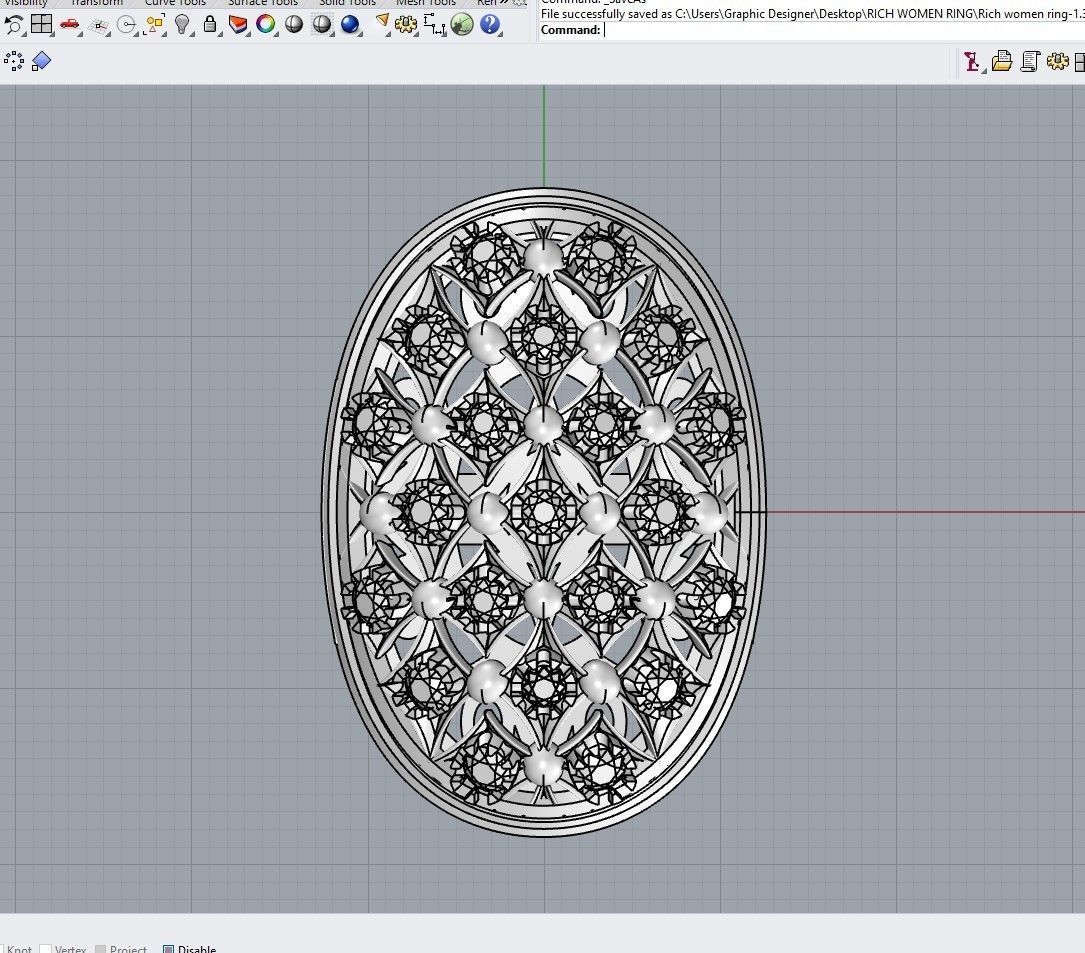Switch to the Mesh Tools tab

[426, 3]
